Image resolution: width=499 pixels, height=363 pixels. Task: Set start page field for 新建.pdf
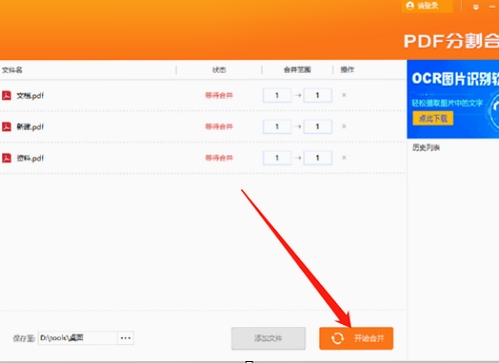(277, 127)
